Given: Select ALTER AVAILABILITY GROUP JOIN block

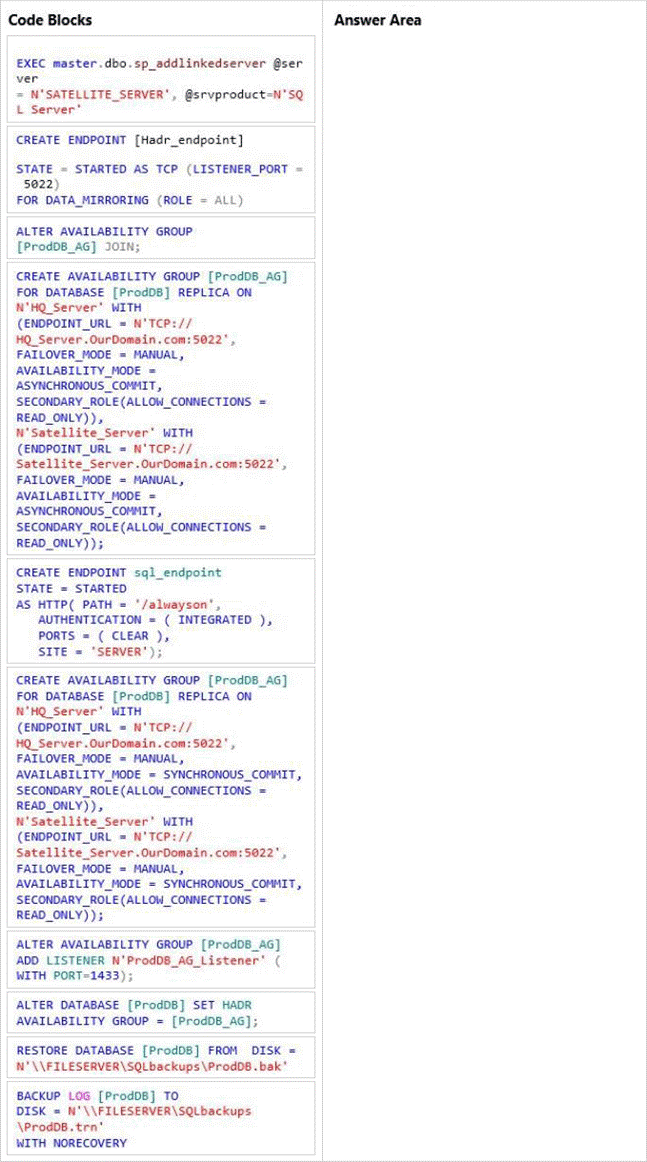Looking at the screenshot, I should (161, 238).
